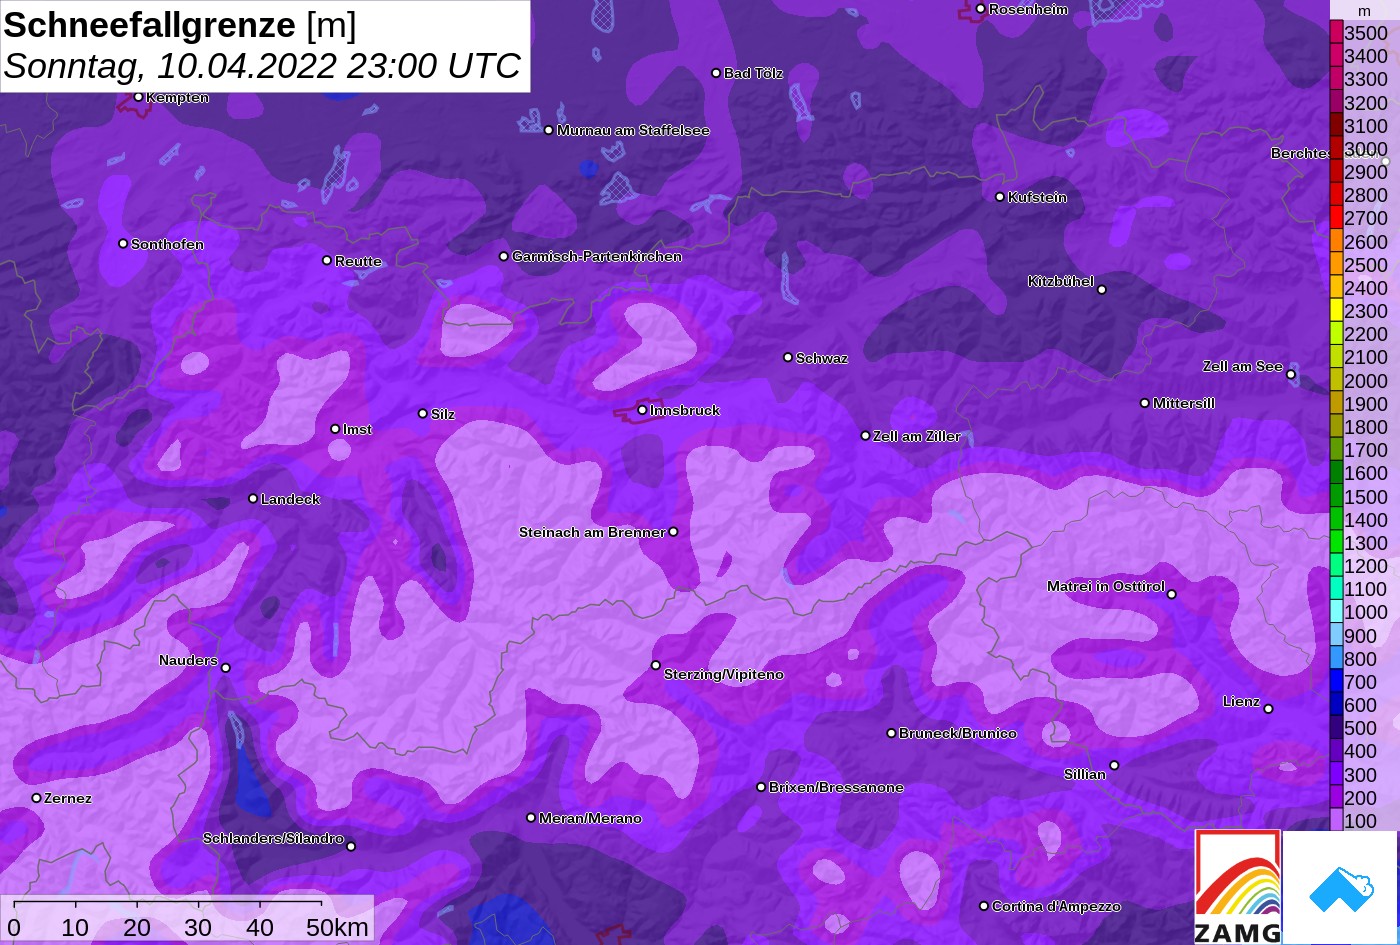Screen dimensions: 1400x945
Task: Click the Imst label
Action: [x=357, y=429]
